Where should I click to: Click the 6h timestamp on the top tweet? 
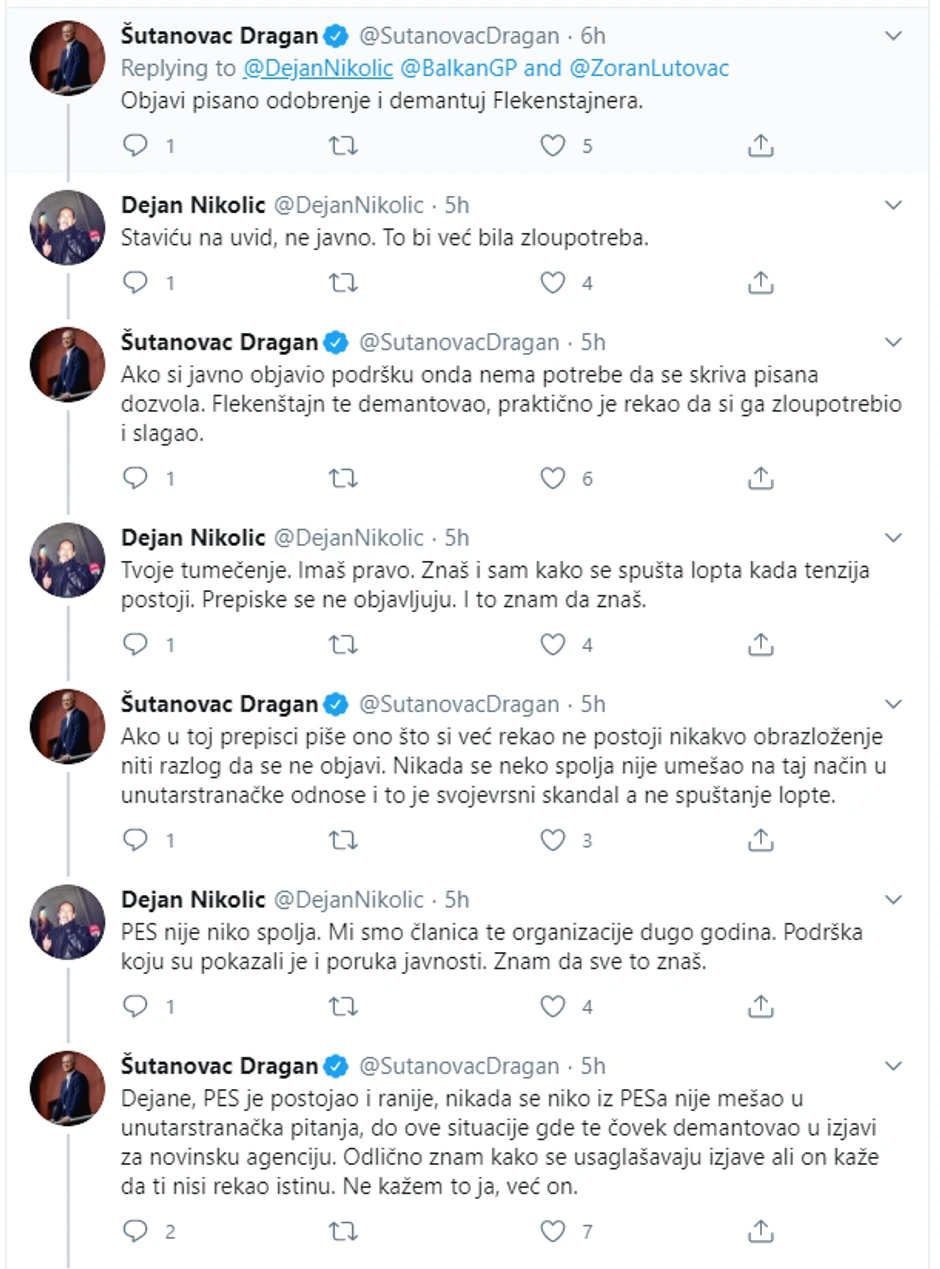[595, 33]
